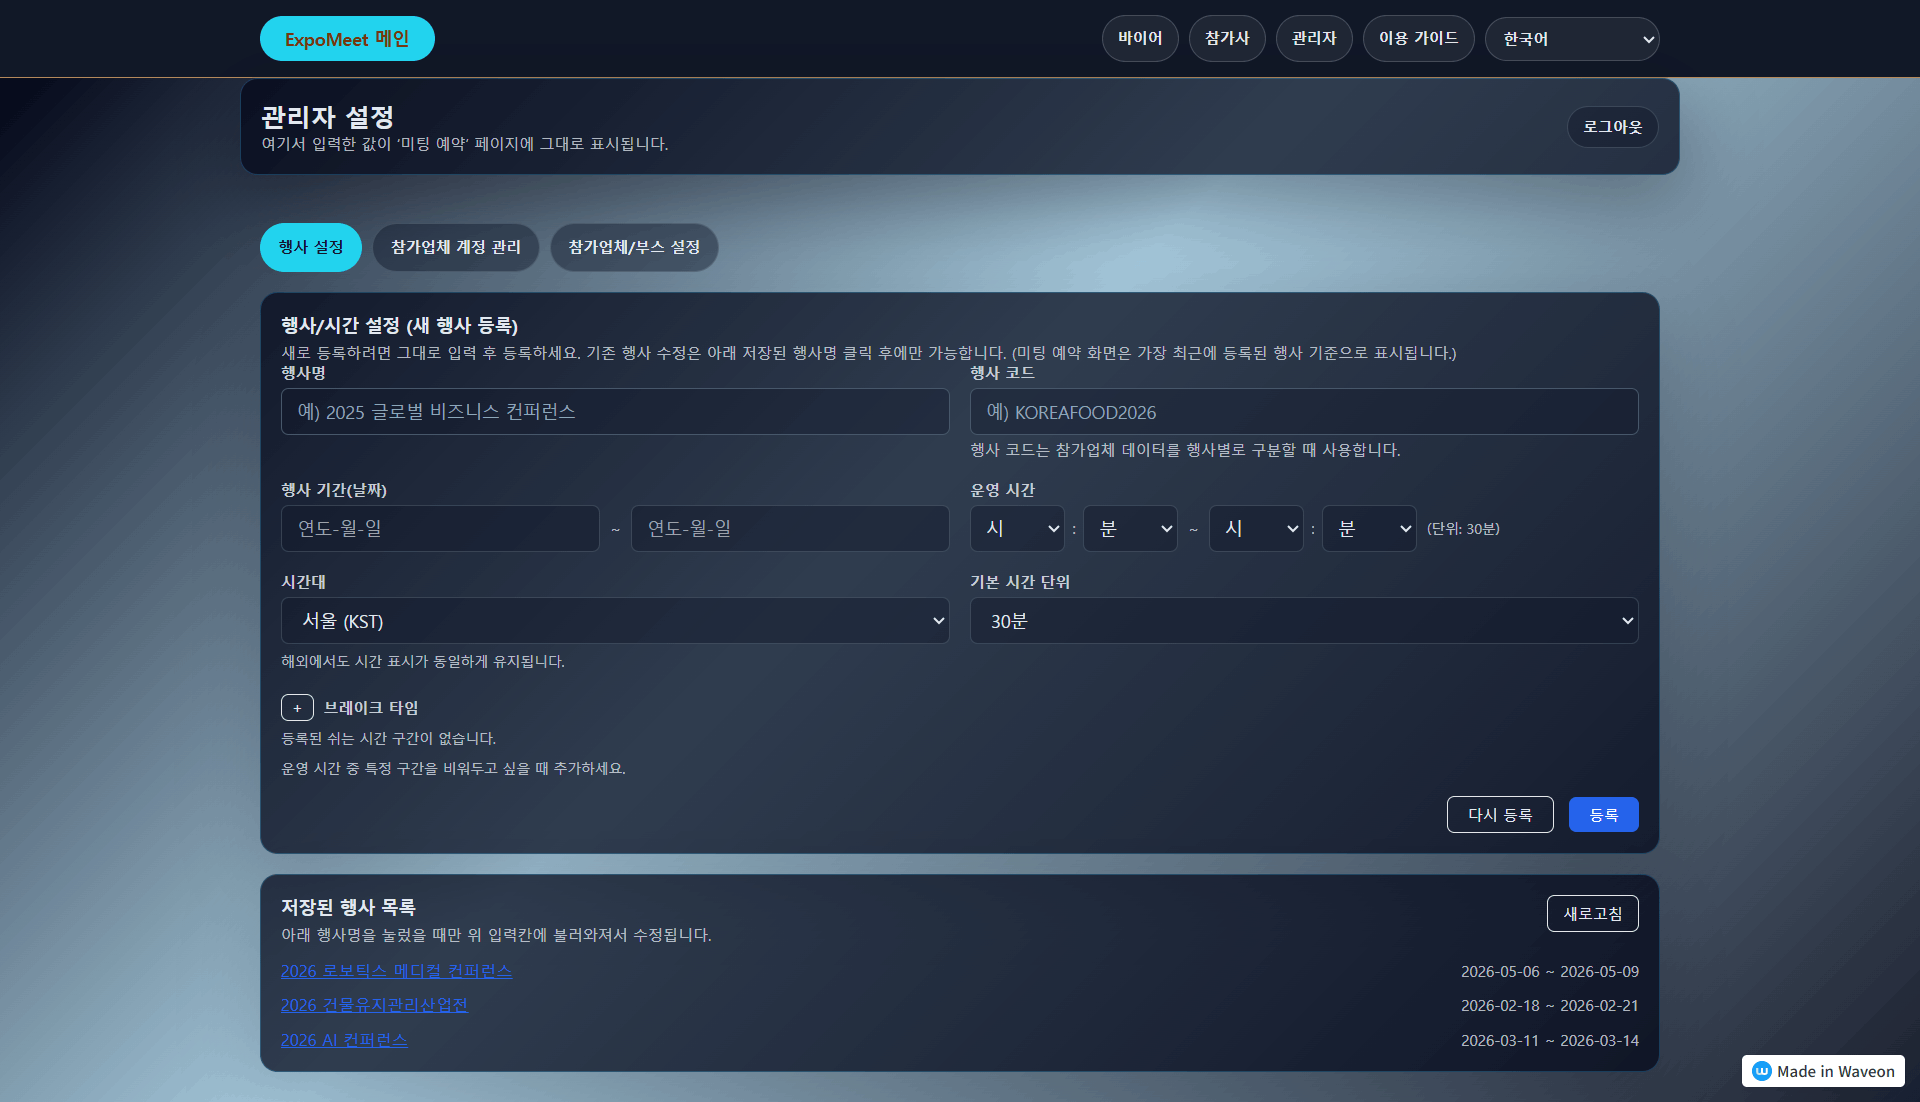Open 2026 로보틱스 메디컬 컨퍼런스 event link
This screenshot has height=1102, width=1920.
pos(396,971)
